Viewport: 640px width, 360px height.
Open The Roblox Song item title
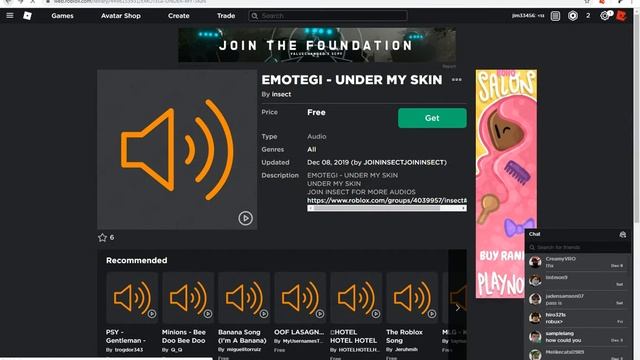coord(404,336)
